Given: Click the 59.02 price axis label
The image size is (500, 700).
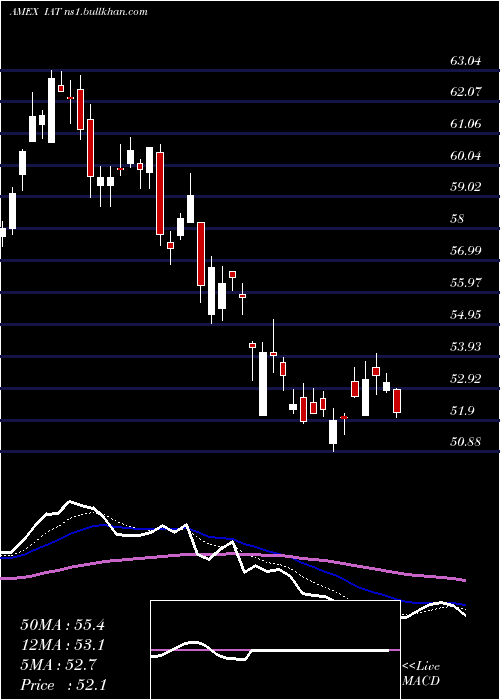Looking at the screenshot, I should click(466, 187).
